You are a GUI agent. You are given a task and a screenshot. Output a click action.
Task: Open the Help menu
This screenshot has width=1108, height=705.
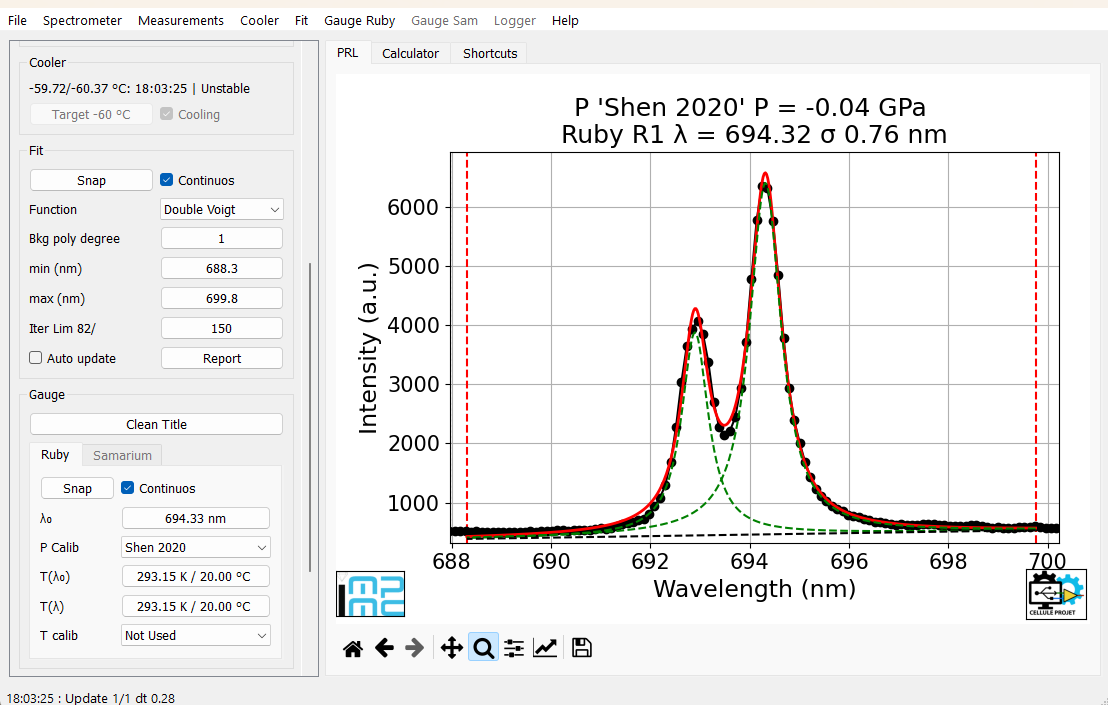(x=565, y=20)
